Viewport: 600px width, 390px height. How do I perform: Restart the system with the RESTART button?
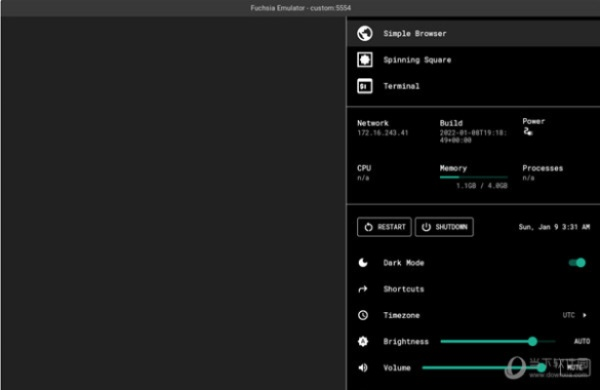[x=384, y=227]
